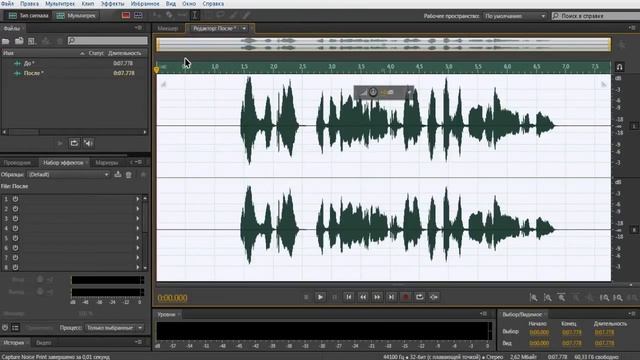This screenshot has width=640, height=360.
Task: Click the search field in Files panel
Action: pos(107,40)
